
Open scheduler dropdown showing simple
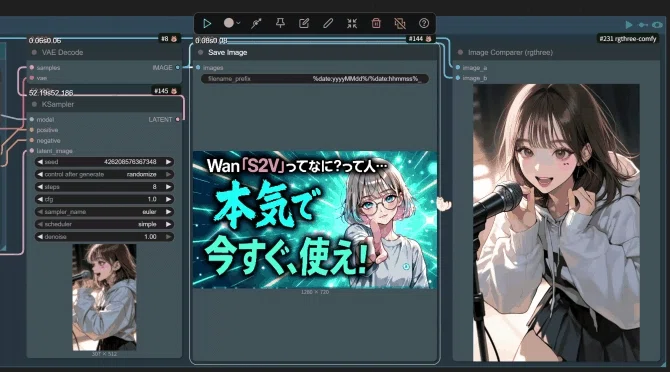(x=104, y=224)
